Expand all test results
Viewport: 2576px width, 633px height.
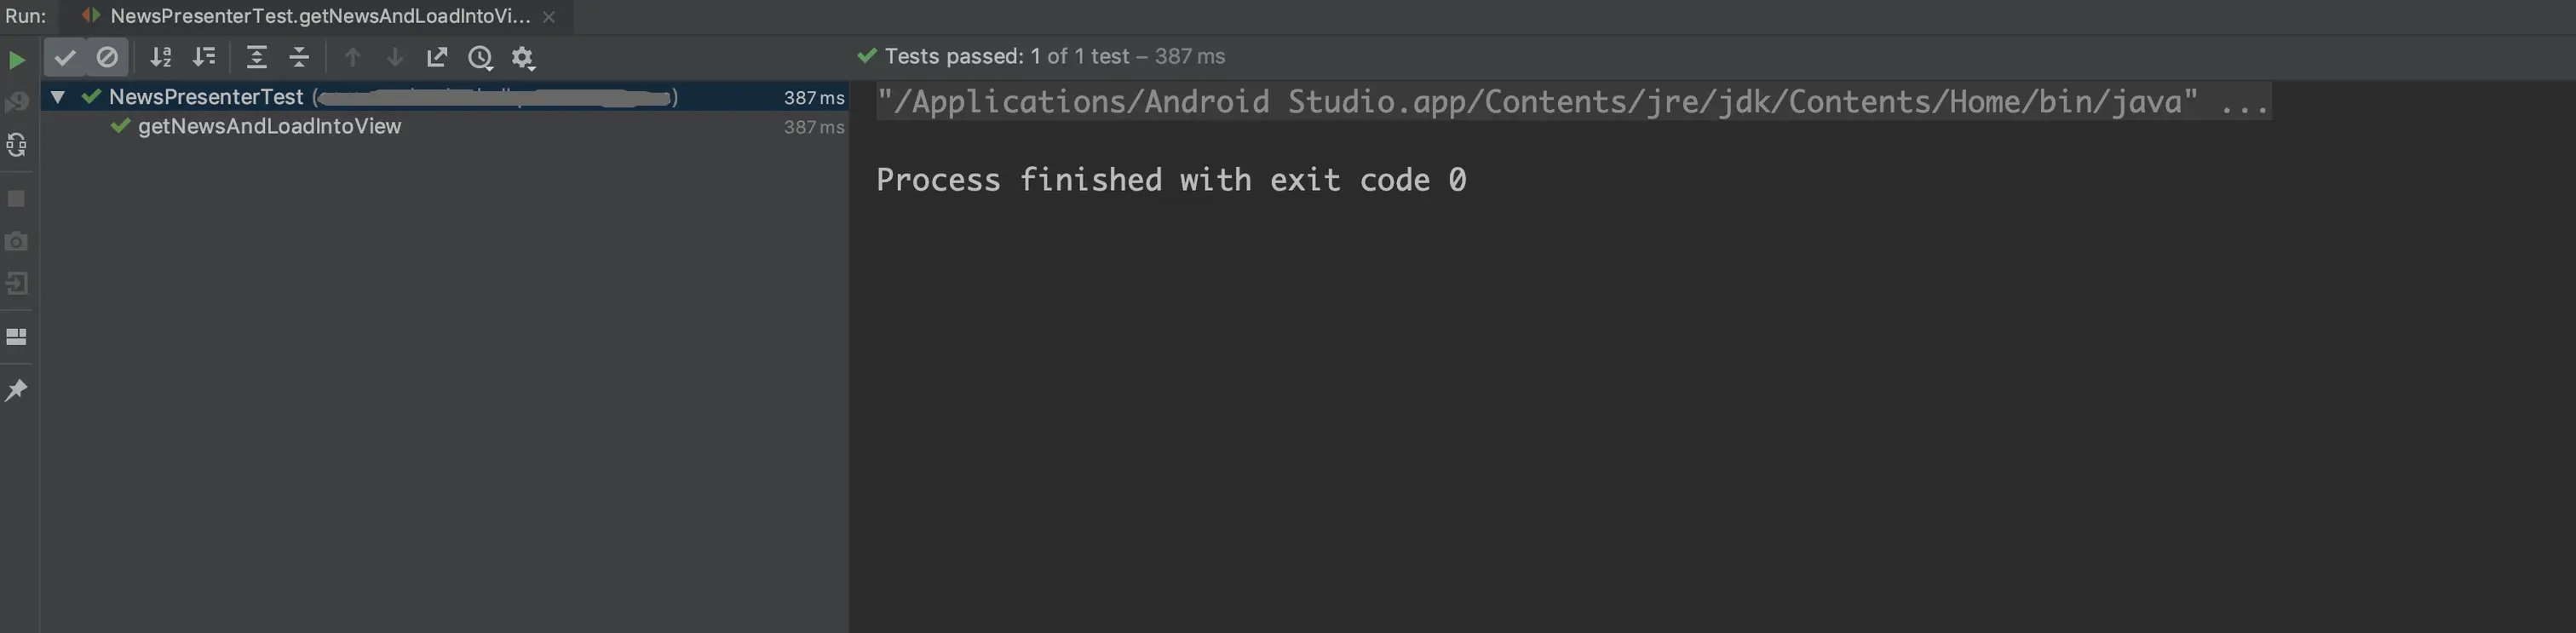click(x=257, y=58)
